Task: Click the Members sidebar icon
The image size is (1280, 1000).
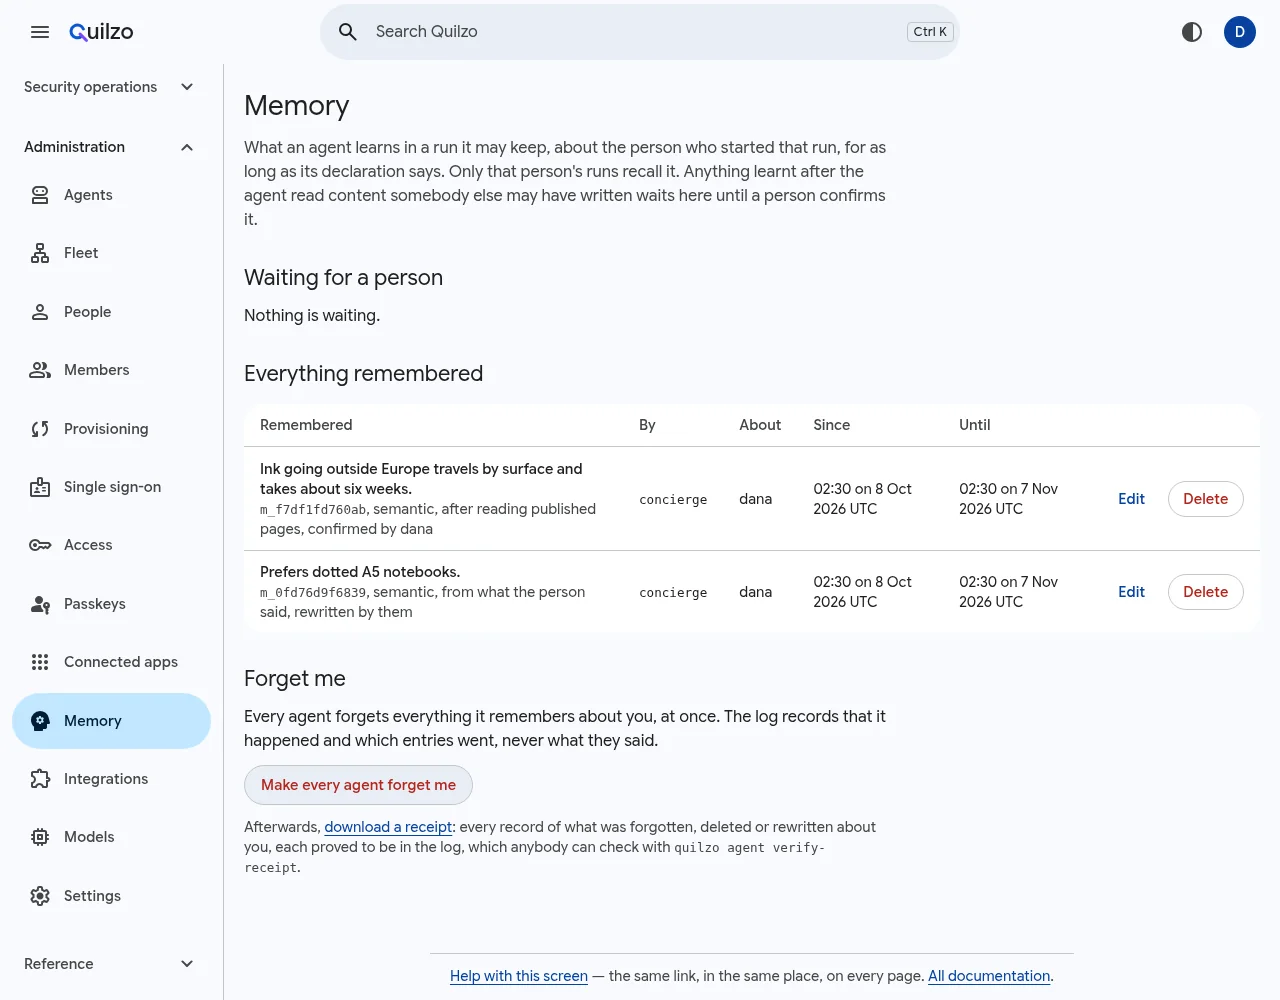Action: point(40,370)
